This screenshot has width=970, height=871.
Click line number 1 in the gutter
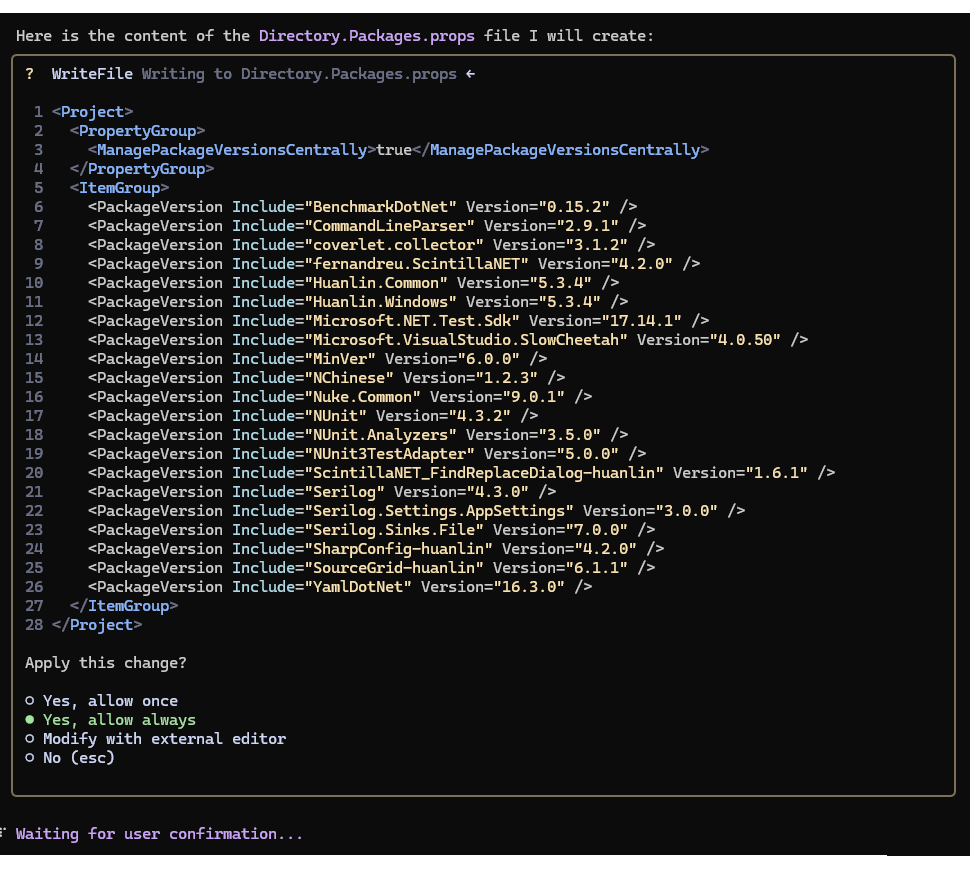point(38,112)
